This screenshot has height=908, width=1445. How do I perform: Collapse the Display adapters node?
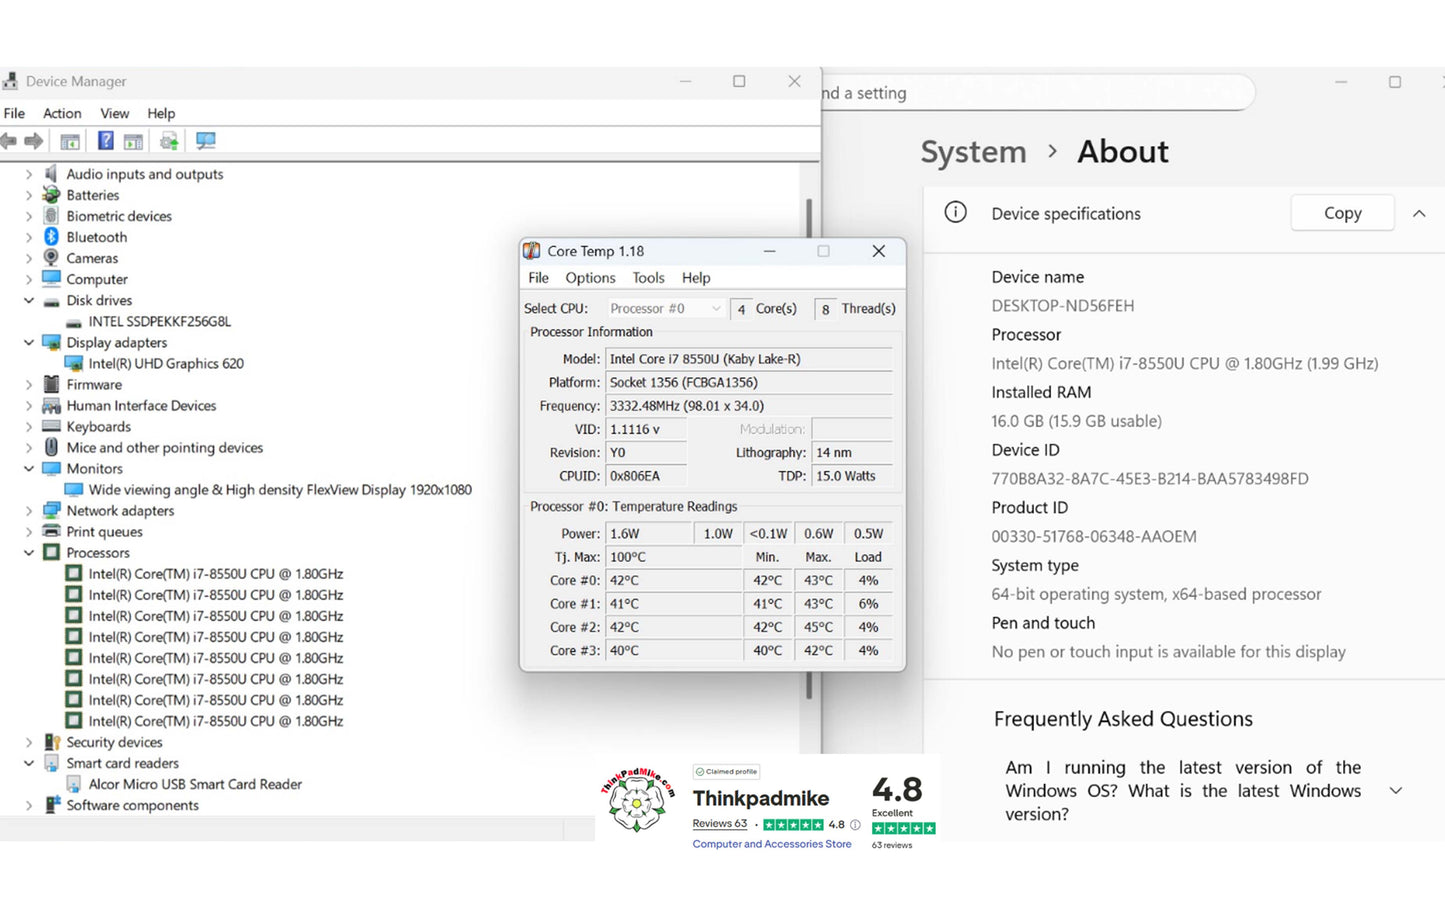(x=29, y=342)
